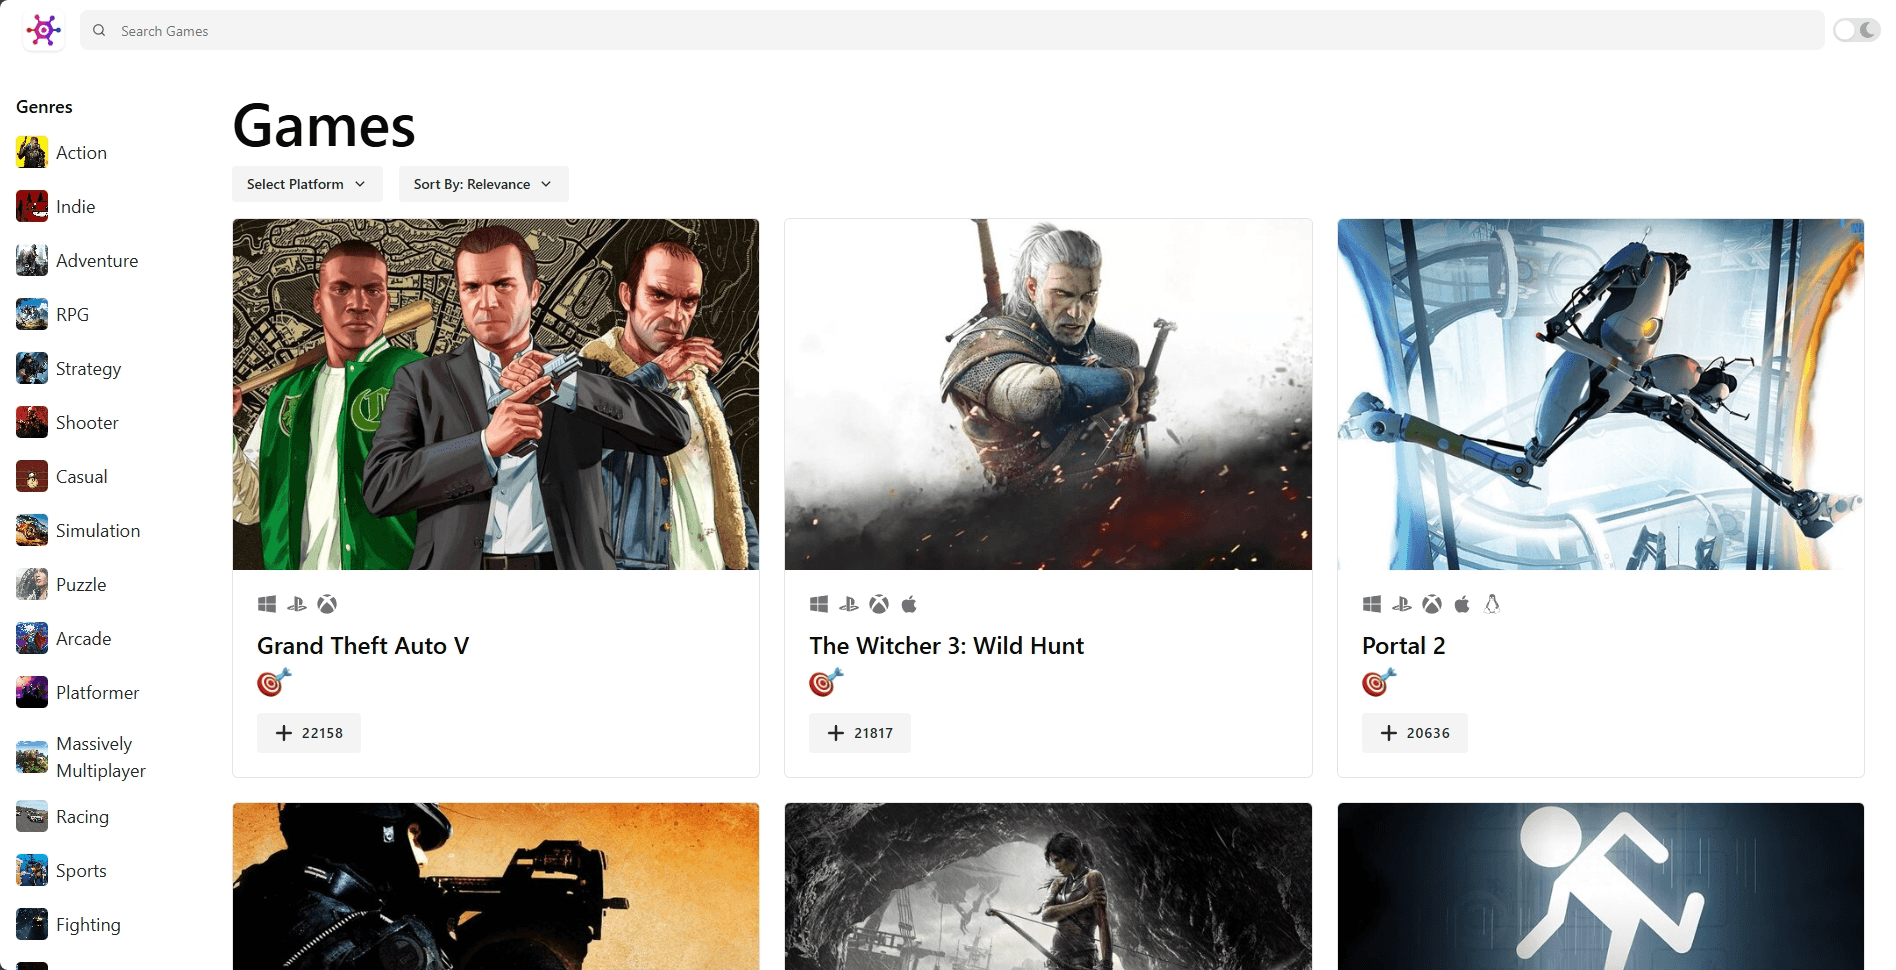This screenshot has height=970, width=1896.
Task: Select the RPG genre in sidebar
Action: click(x=72, y=315)
